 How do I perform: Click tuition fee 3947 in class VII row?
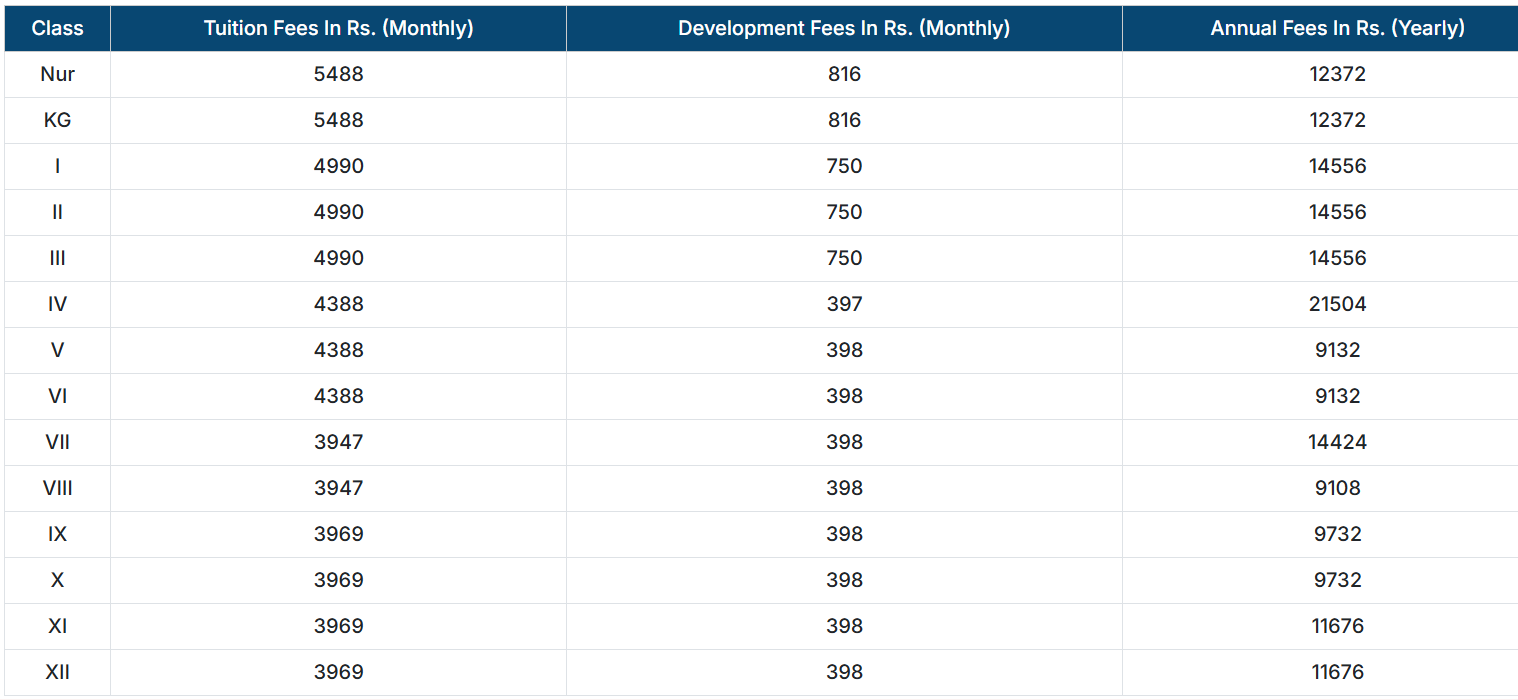point(338,442)
